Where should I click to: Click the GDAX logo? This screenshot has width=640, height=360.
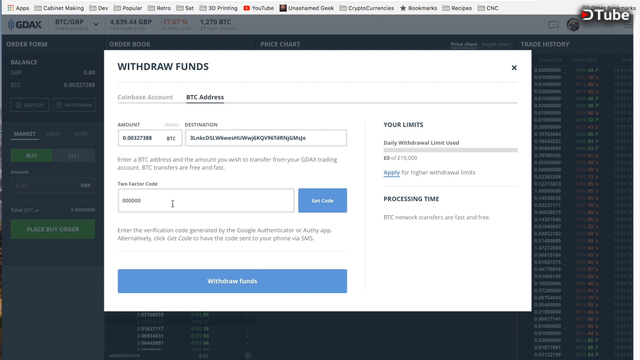click(x=25, y=24)
